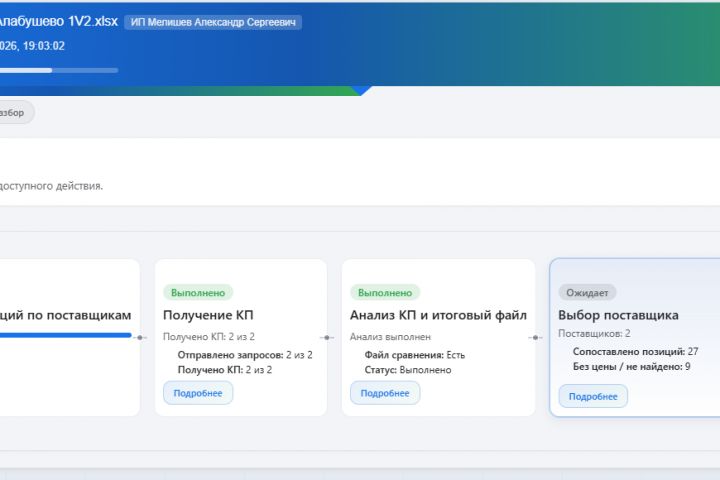Click the Без цены / не найдено: 9 line
This screenshot has width=720, height=480.
(x=631, y=367)
